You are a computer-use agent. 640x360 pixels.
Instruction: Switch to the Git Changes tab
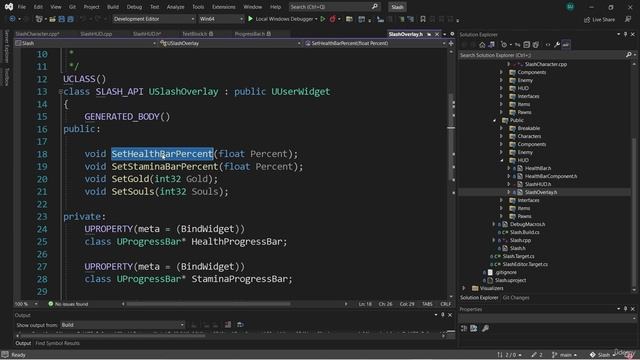click(516, 298)
